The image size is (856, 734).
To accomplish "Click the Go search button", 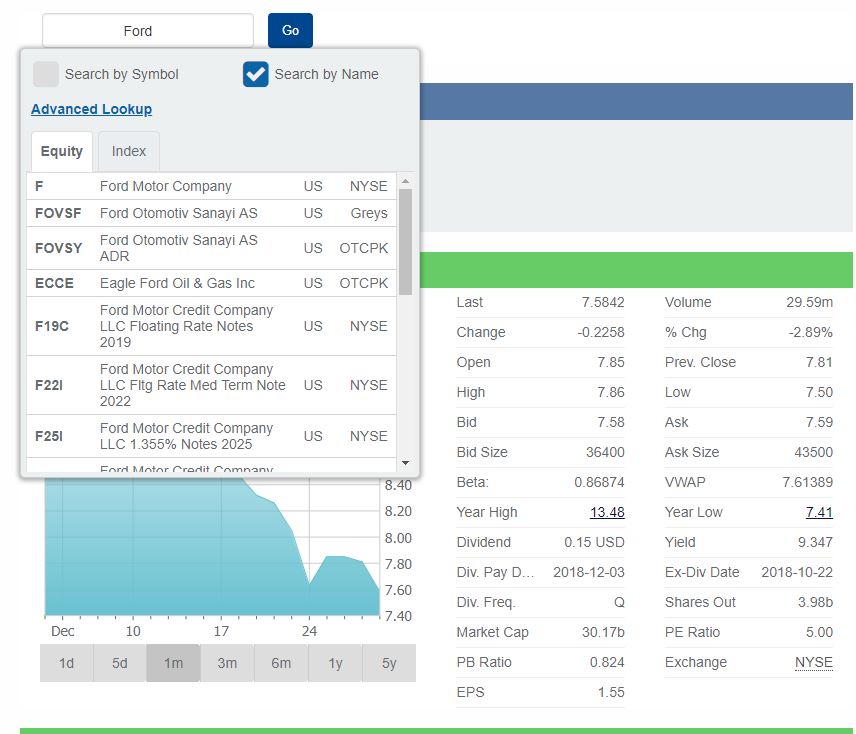I will click(x=290, y=31).
